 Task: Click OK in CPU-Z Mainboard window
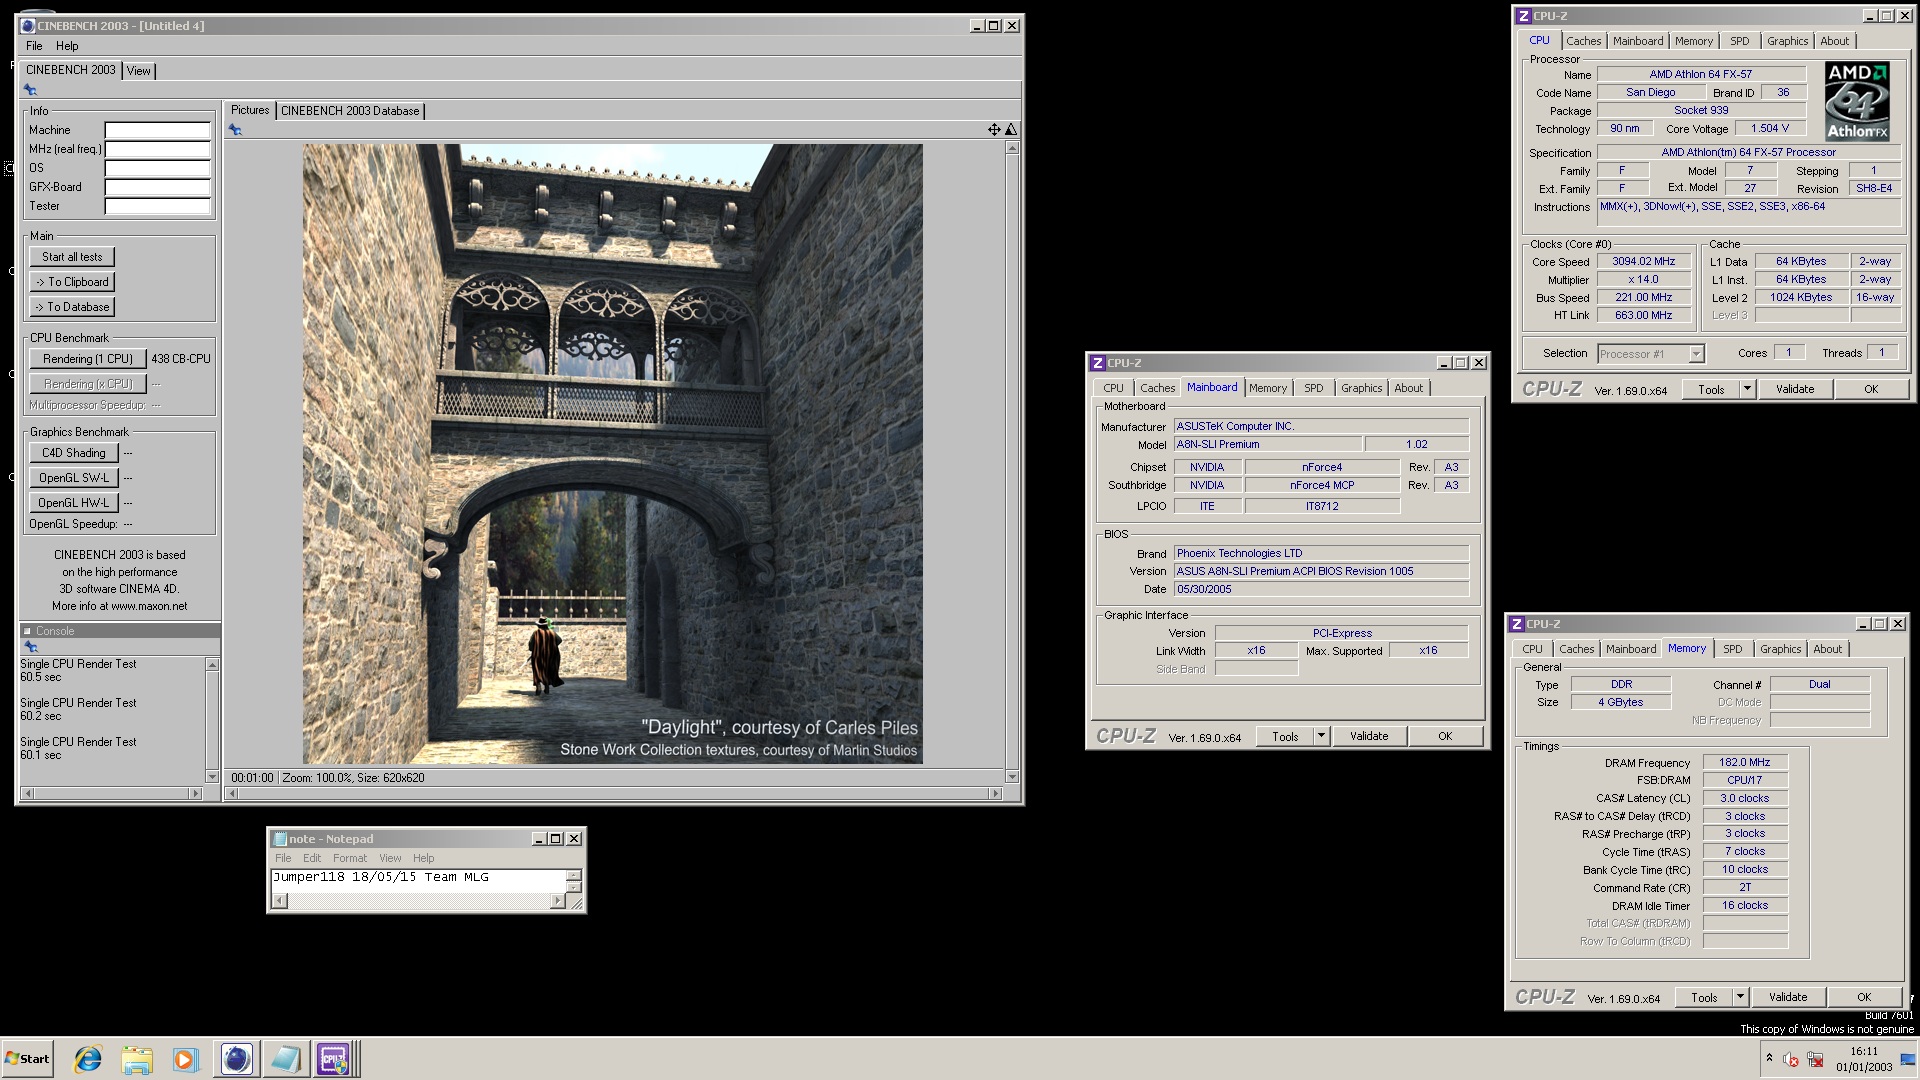coord(1445,736)
